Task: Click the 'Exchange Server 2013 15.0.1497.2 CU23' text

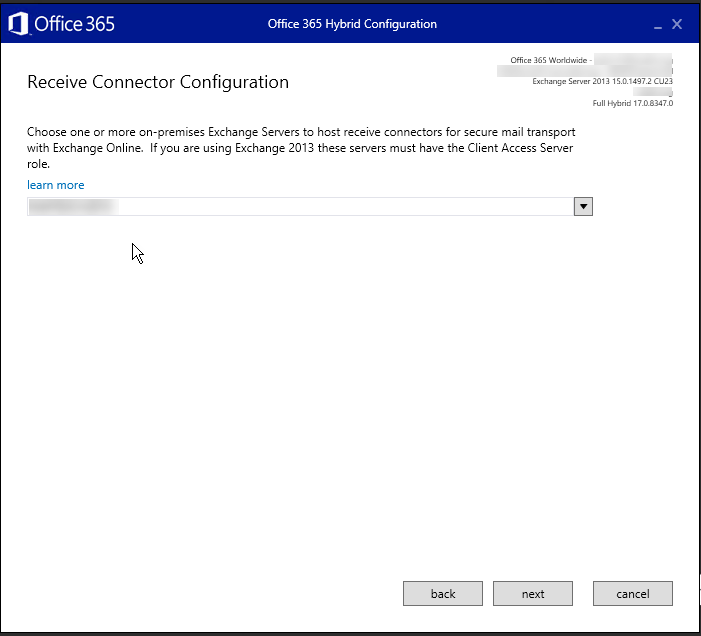Action: (x=602, y=81)
